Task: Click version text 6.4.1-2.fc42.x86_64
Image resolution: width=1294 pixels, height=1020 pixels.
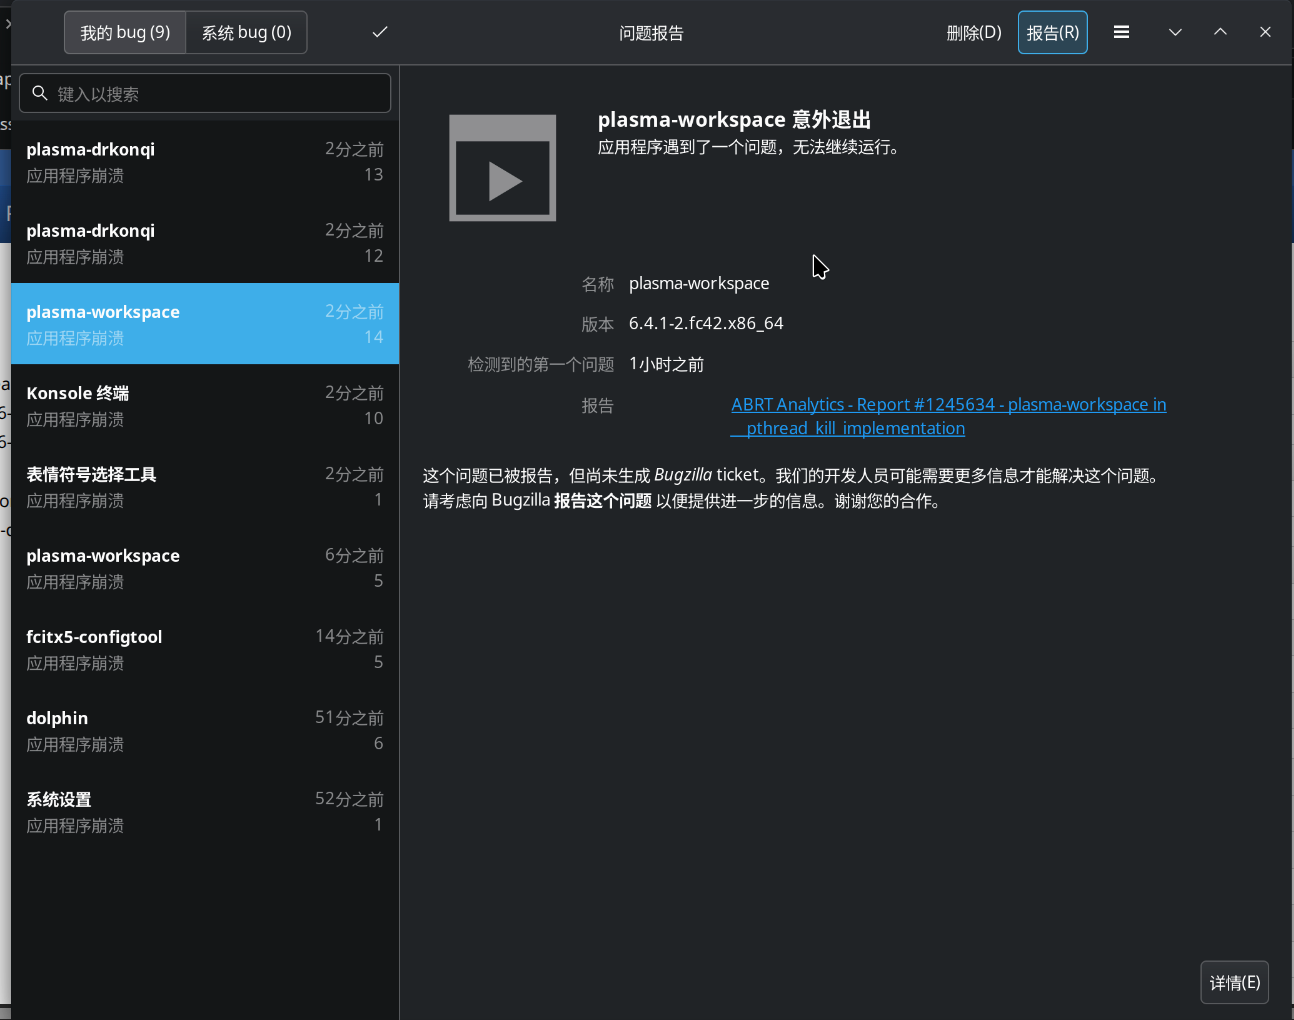Action: (x=706, y=323)
